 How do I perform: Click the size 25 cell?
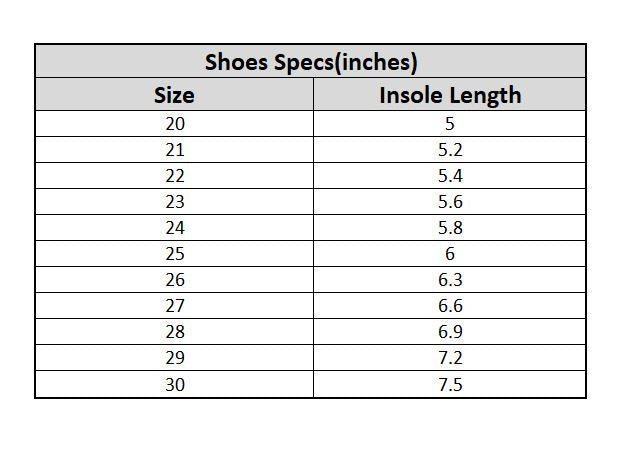pos(174,254)
